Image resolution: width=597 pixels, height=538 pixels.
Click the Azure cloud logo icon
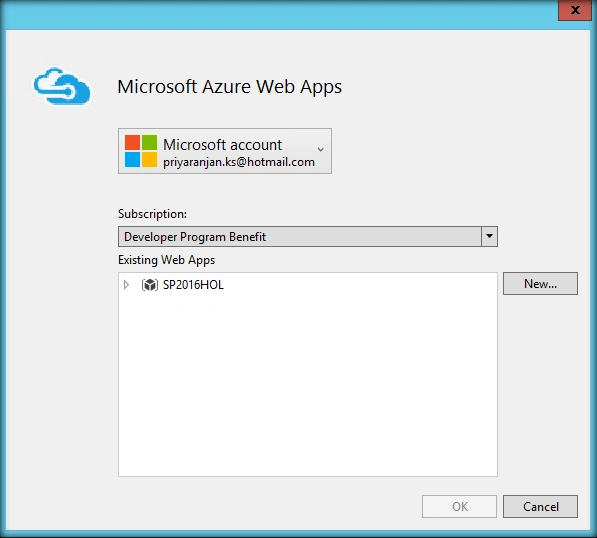click(62, 86)
